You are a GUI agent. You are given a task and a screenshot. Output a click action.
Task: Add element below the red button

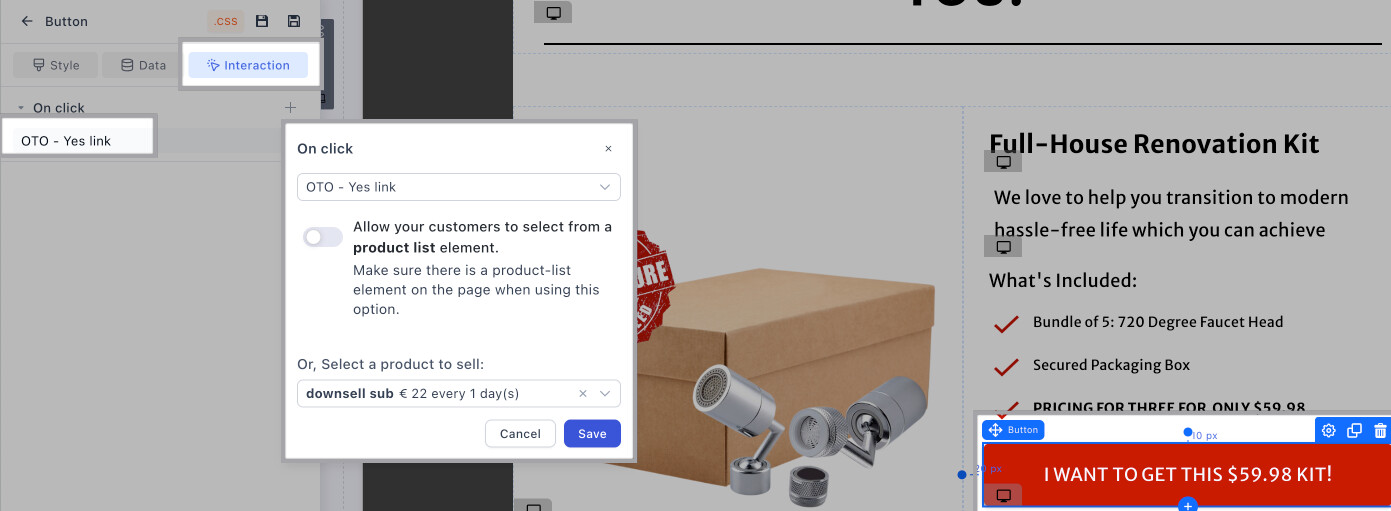[1187, 505]
